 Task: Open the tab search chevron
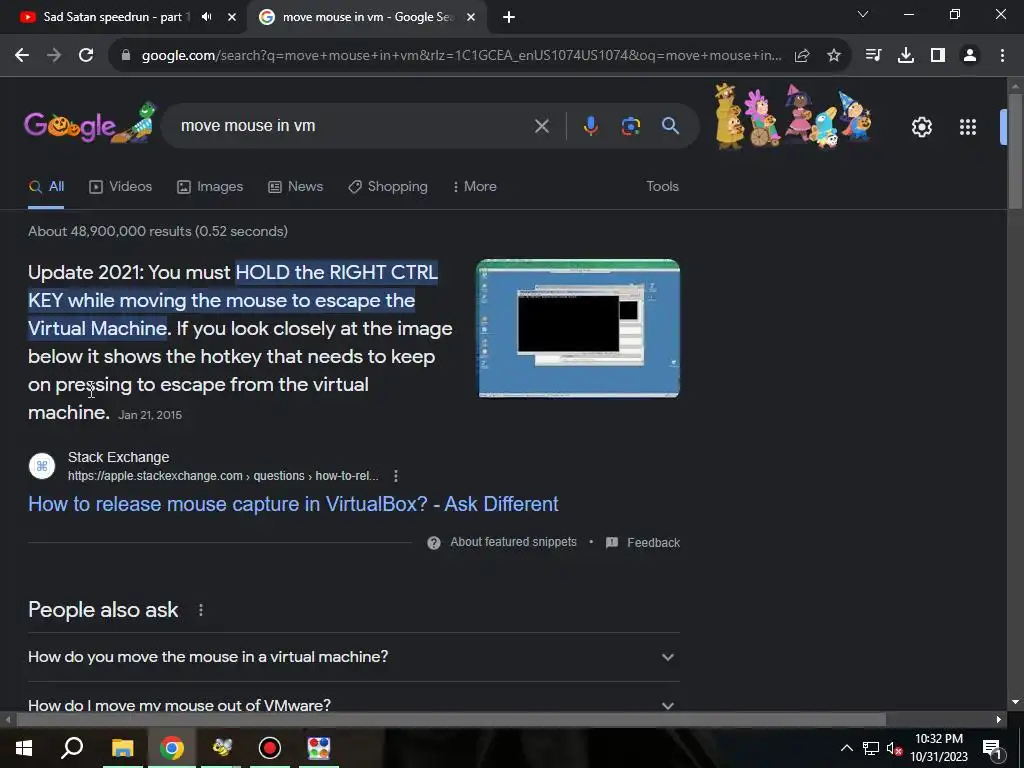(x=863, y=14)
